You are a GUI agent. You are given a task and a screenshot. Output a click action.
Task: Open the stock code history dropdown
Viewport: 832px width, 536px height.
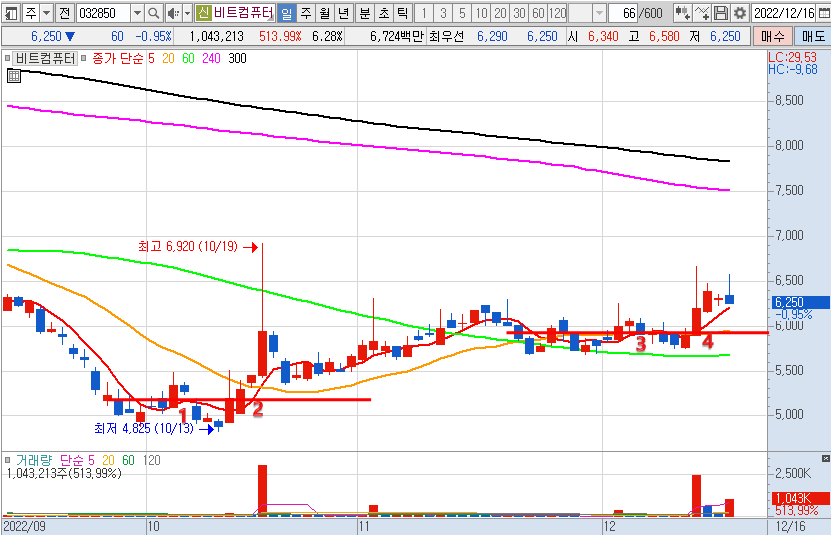click(137, 13)
